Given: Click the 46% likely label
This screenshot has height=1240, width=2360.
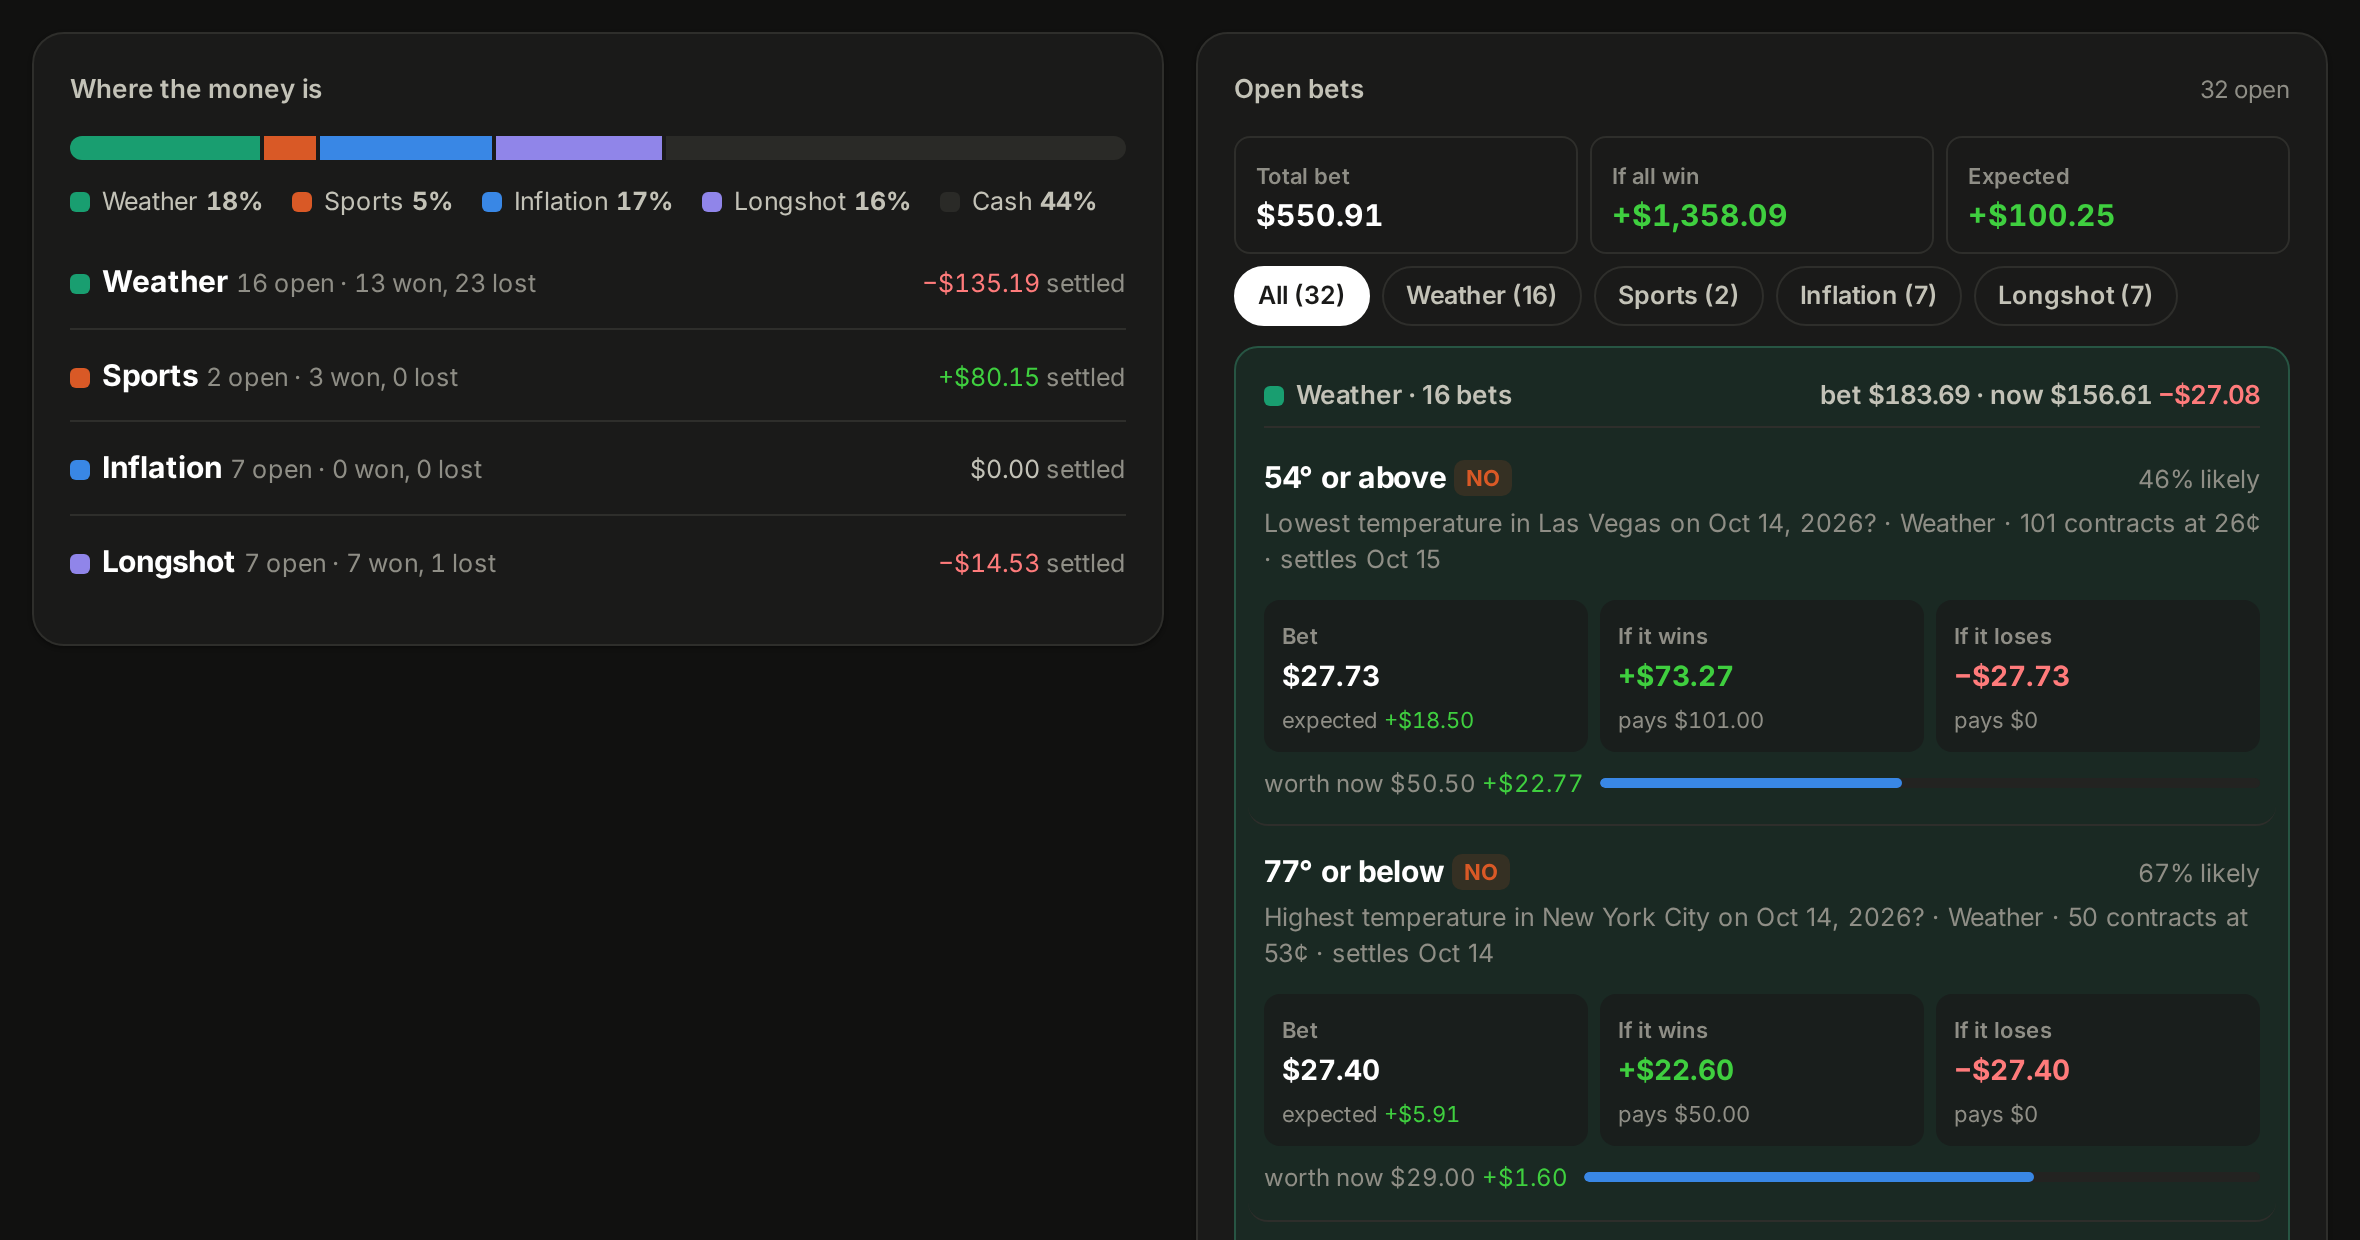Looking at the screenshot, I should (2198, 480).
